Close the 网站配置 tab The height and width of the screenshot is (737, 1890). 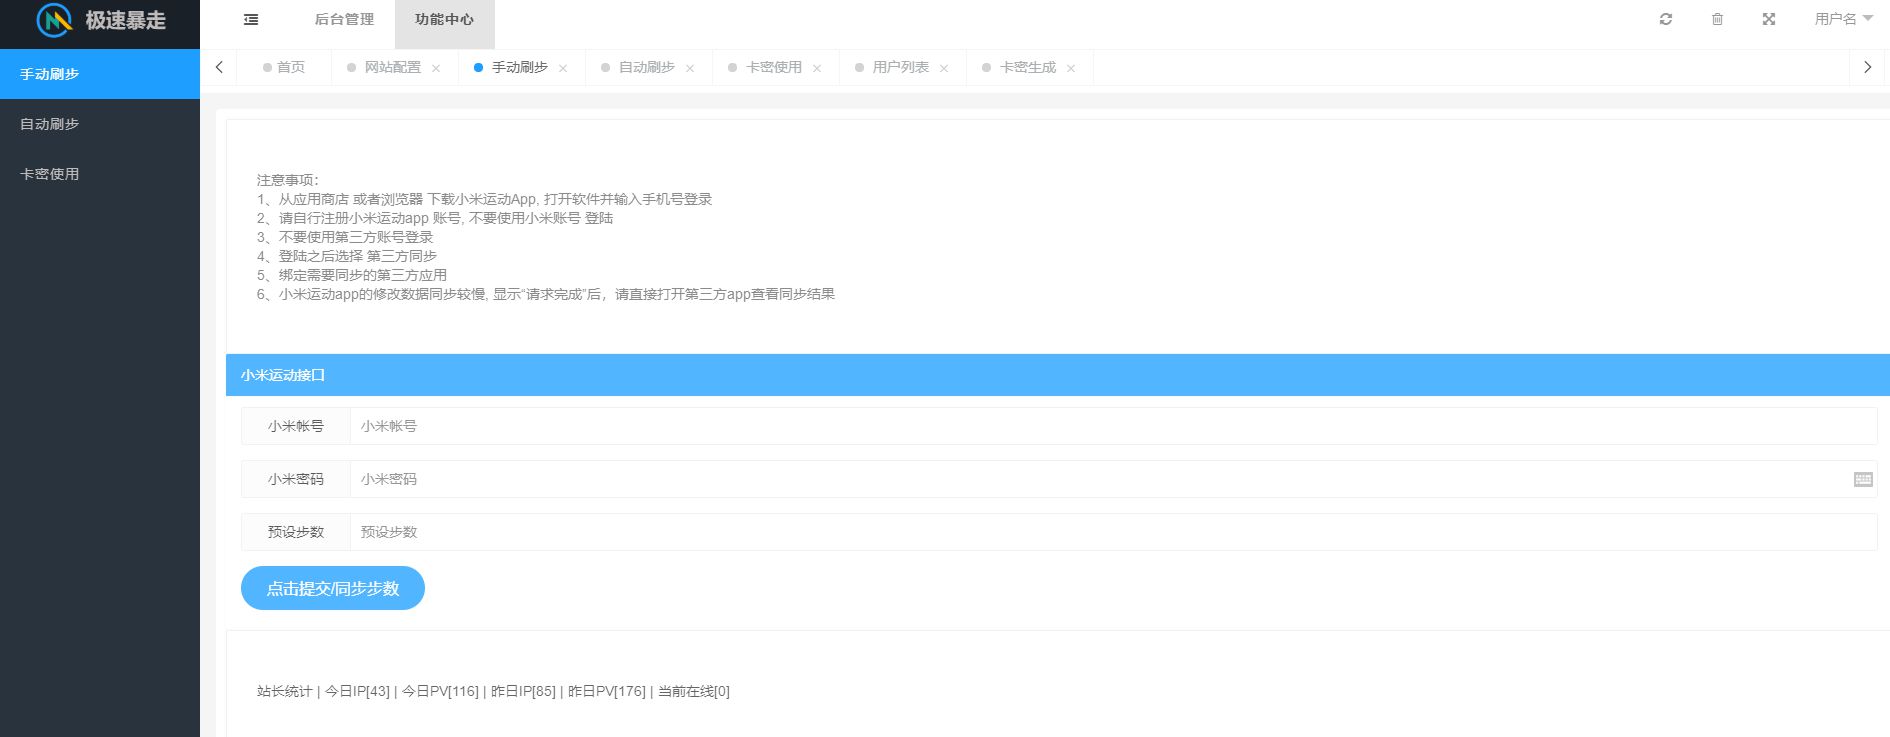click(x=436, y=69)
